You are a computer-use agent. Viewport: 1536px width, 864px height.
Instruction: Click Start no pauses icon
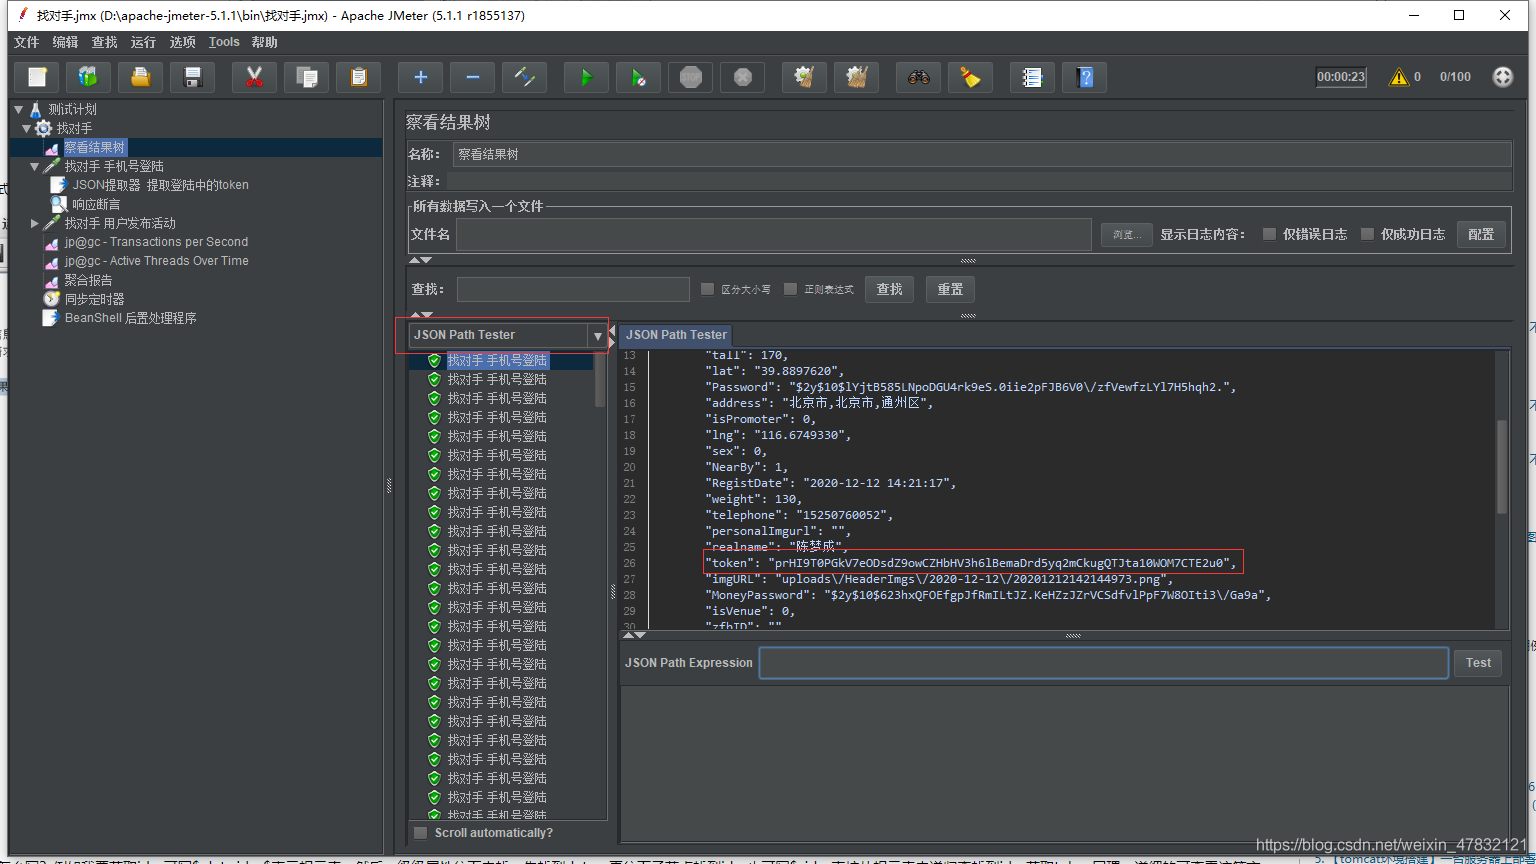coord(638,77)
